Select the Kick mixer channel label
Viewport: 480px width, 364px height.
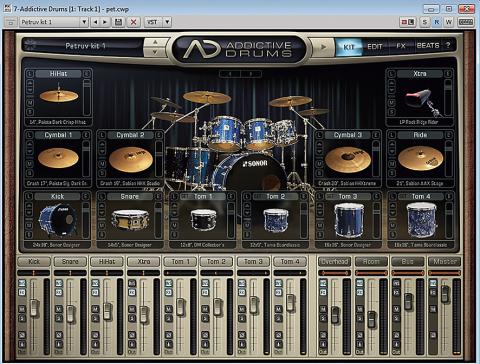point(34,262)
